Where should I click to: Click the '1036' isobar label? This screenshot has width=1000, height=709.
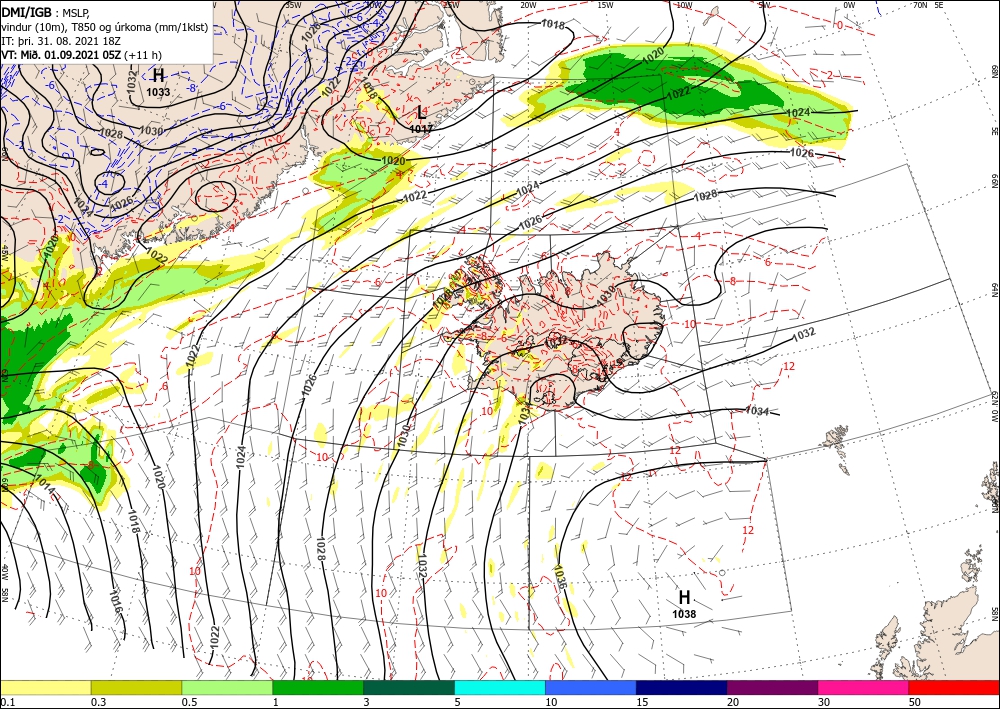pyautogui.click(x=561, y=576)
